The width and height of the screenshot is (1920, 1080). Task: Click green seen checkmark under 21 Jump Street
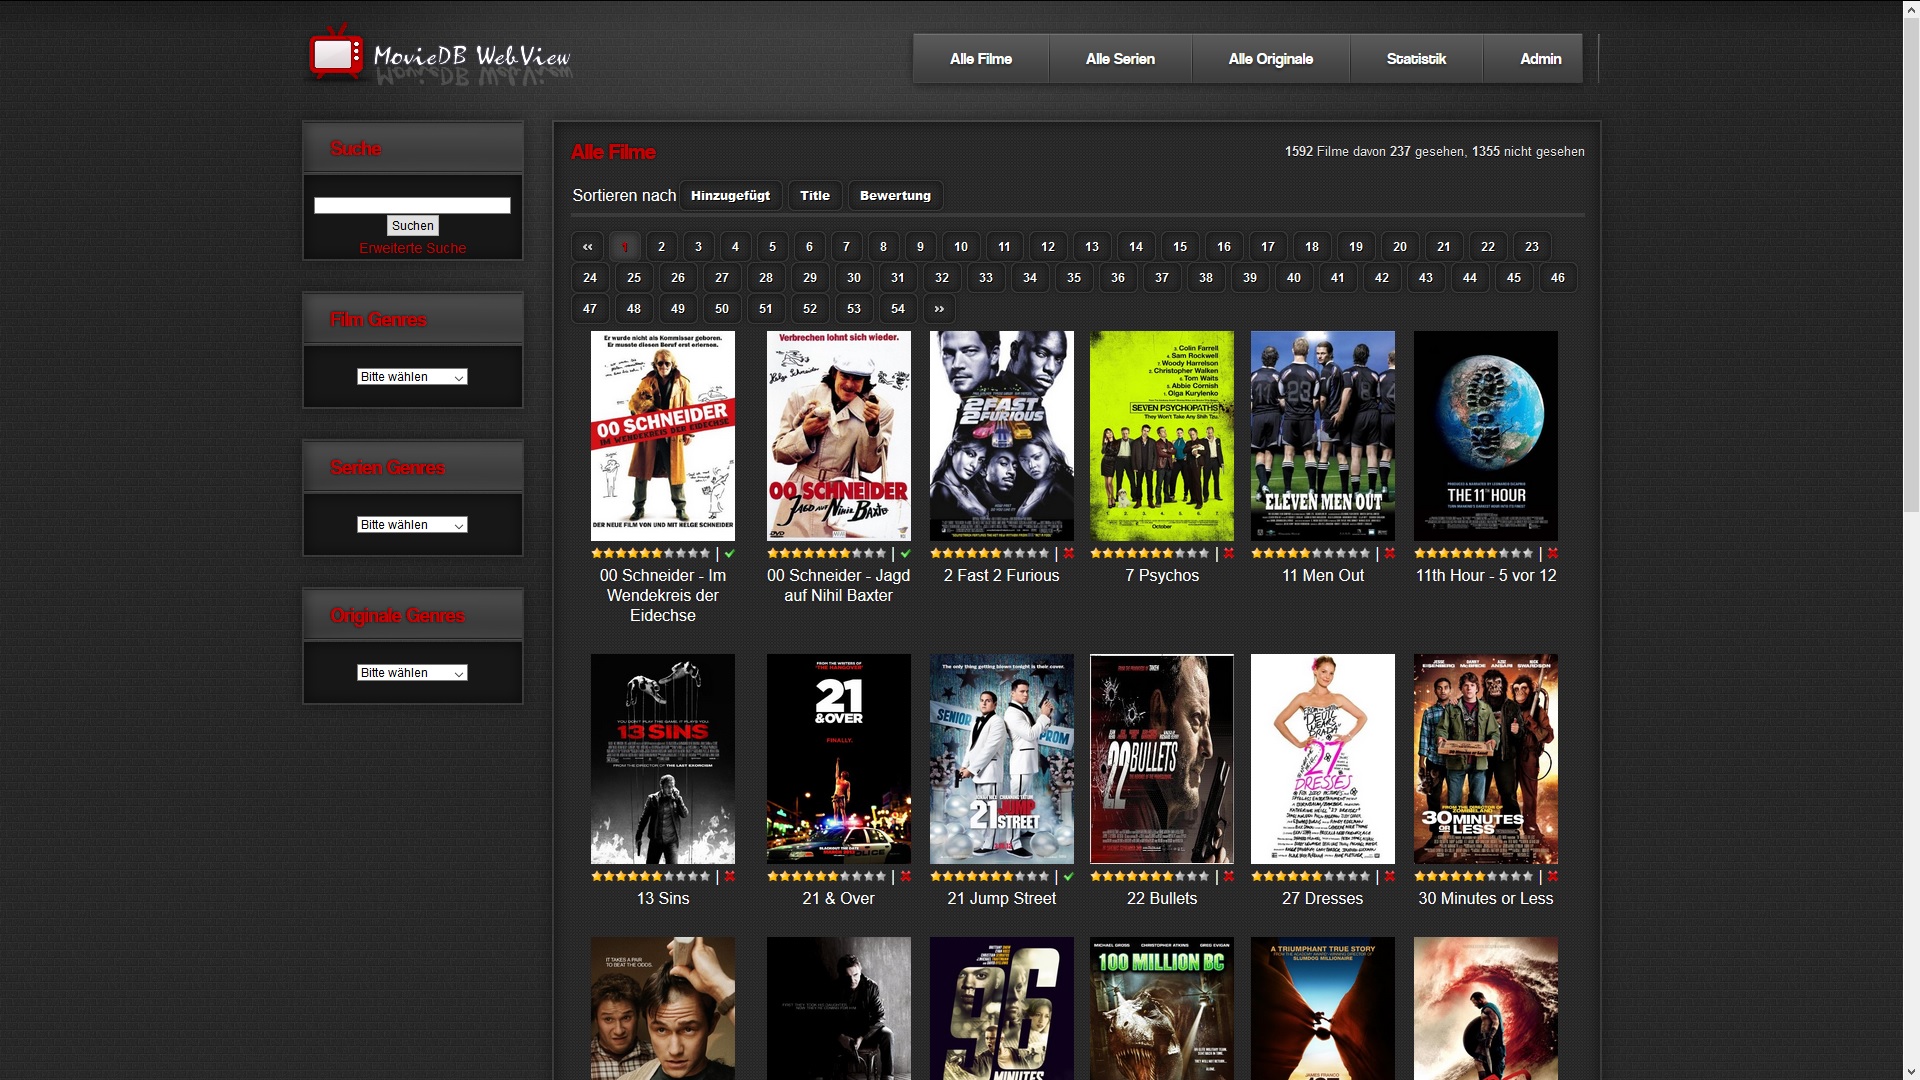1069,877
